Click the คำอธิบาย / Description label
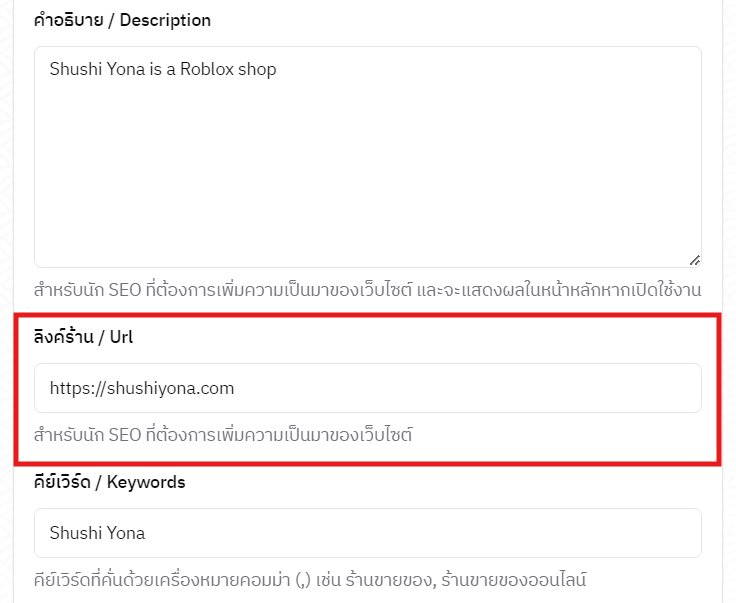Screen dimensions: 736x603 [122, 20]
